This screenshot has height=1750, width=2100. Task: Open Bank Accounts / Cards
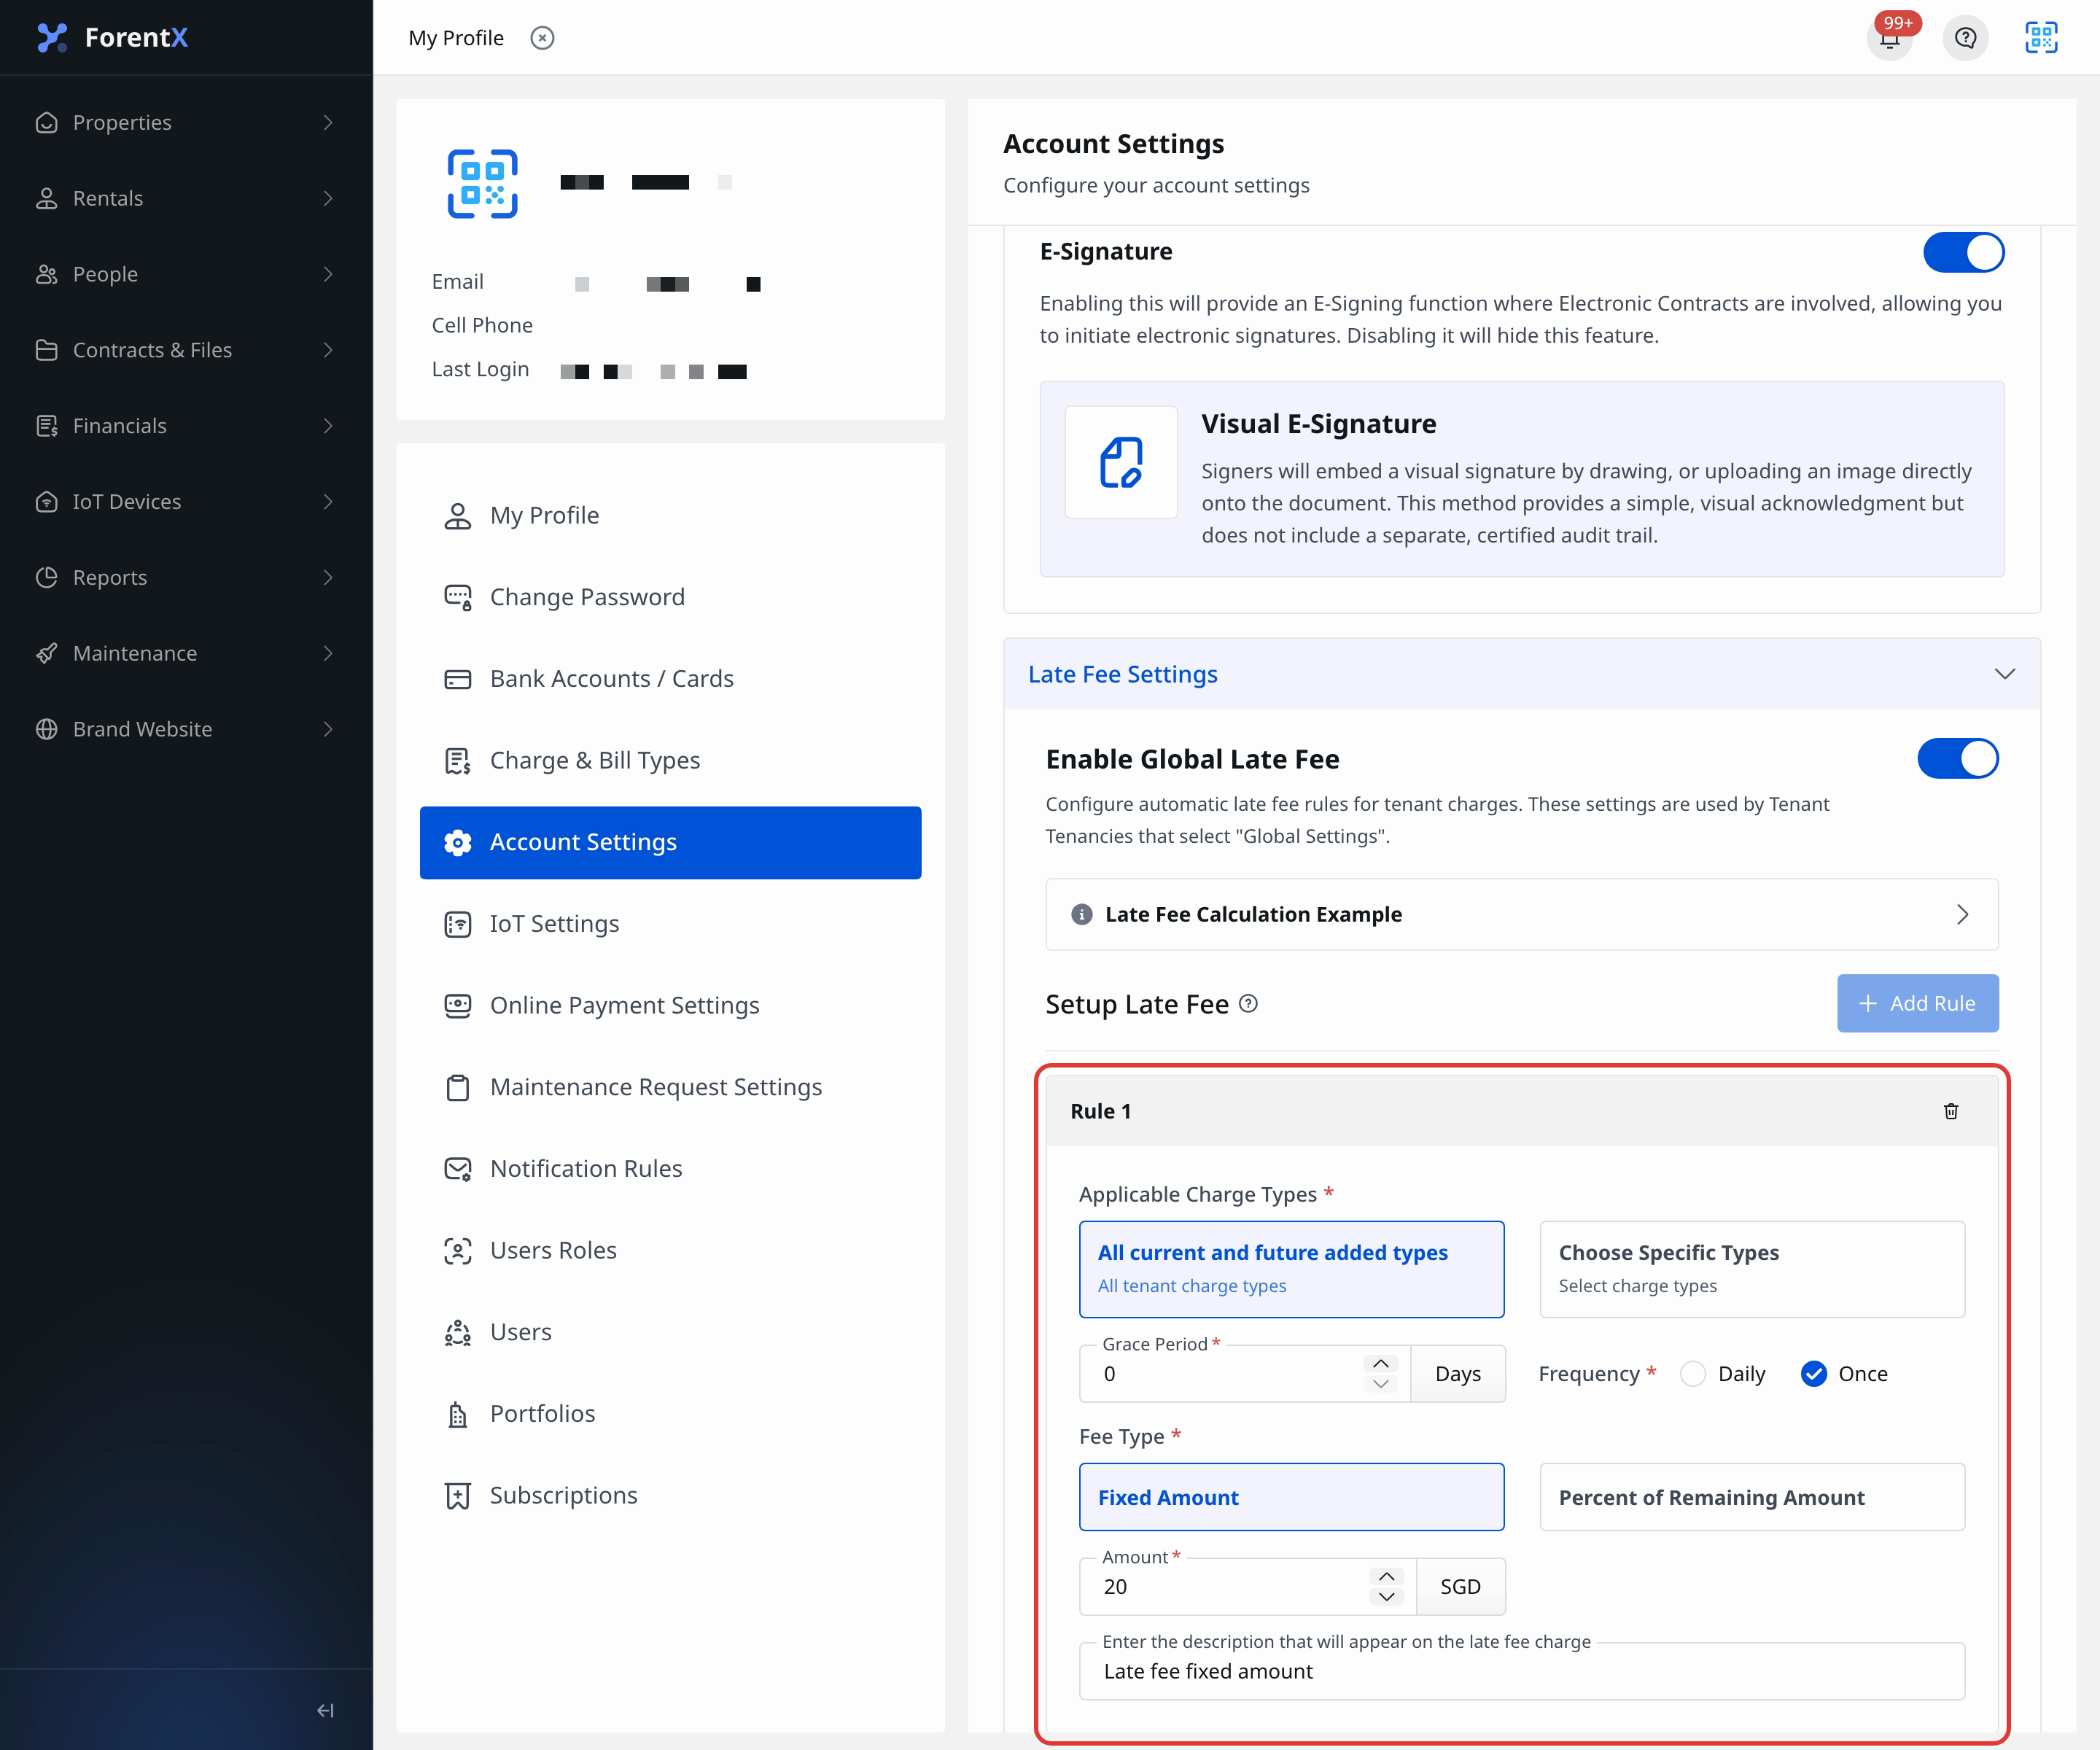click(670, 679)
